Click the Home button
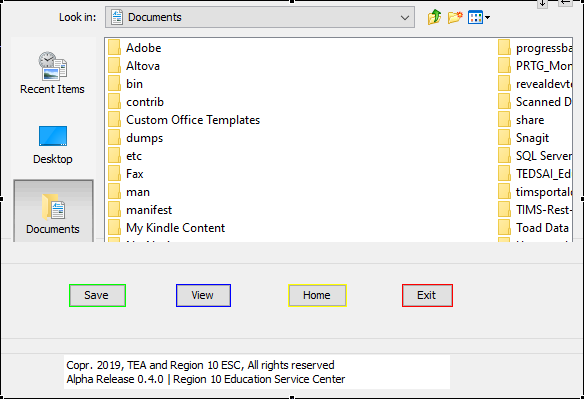Image resolution: width=584 pixels, height=399 pixels. click(x=317, y=295)
